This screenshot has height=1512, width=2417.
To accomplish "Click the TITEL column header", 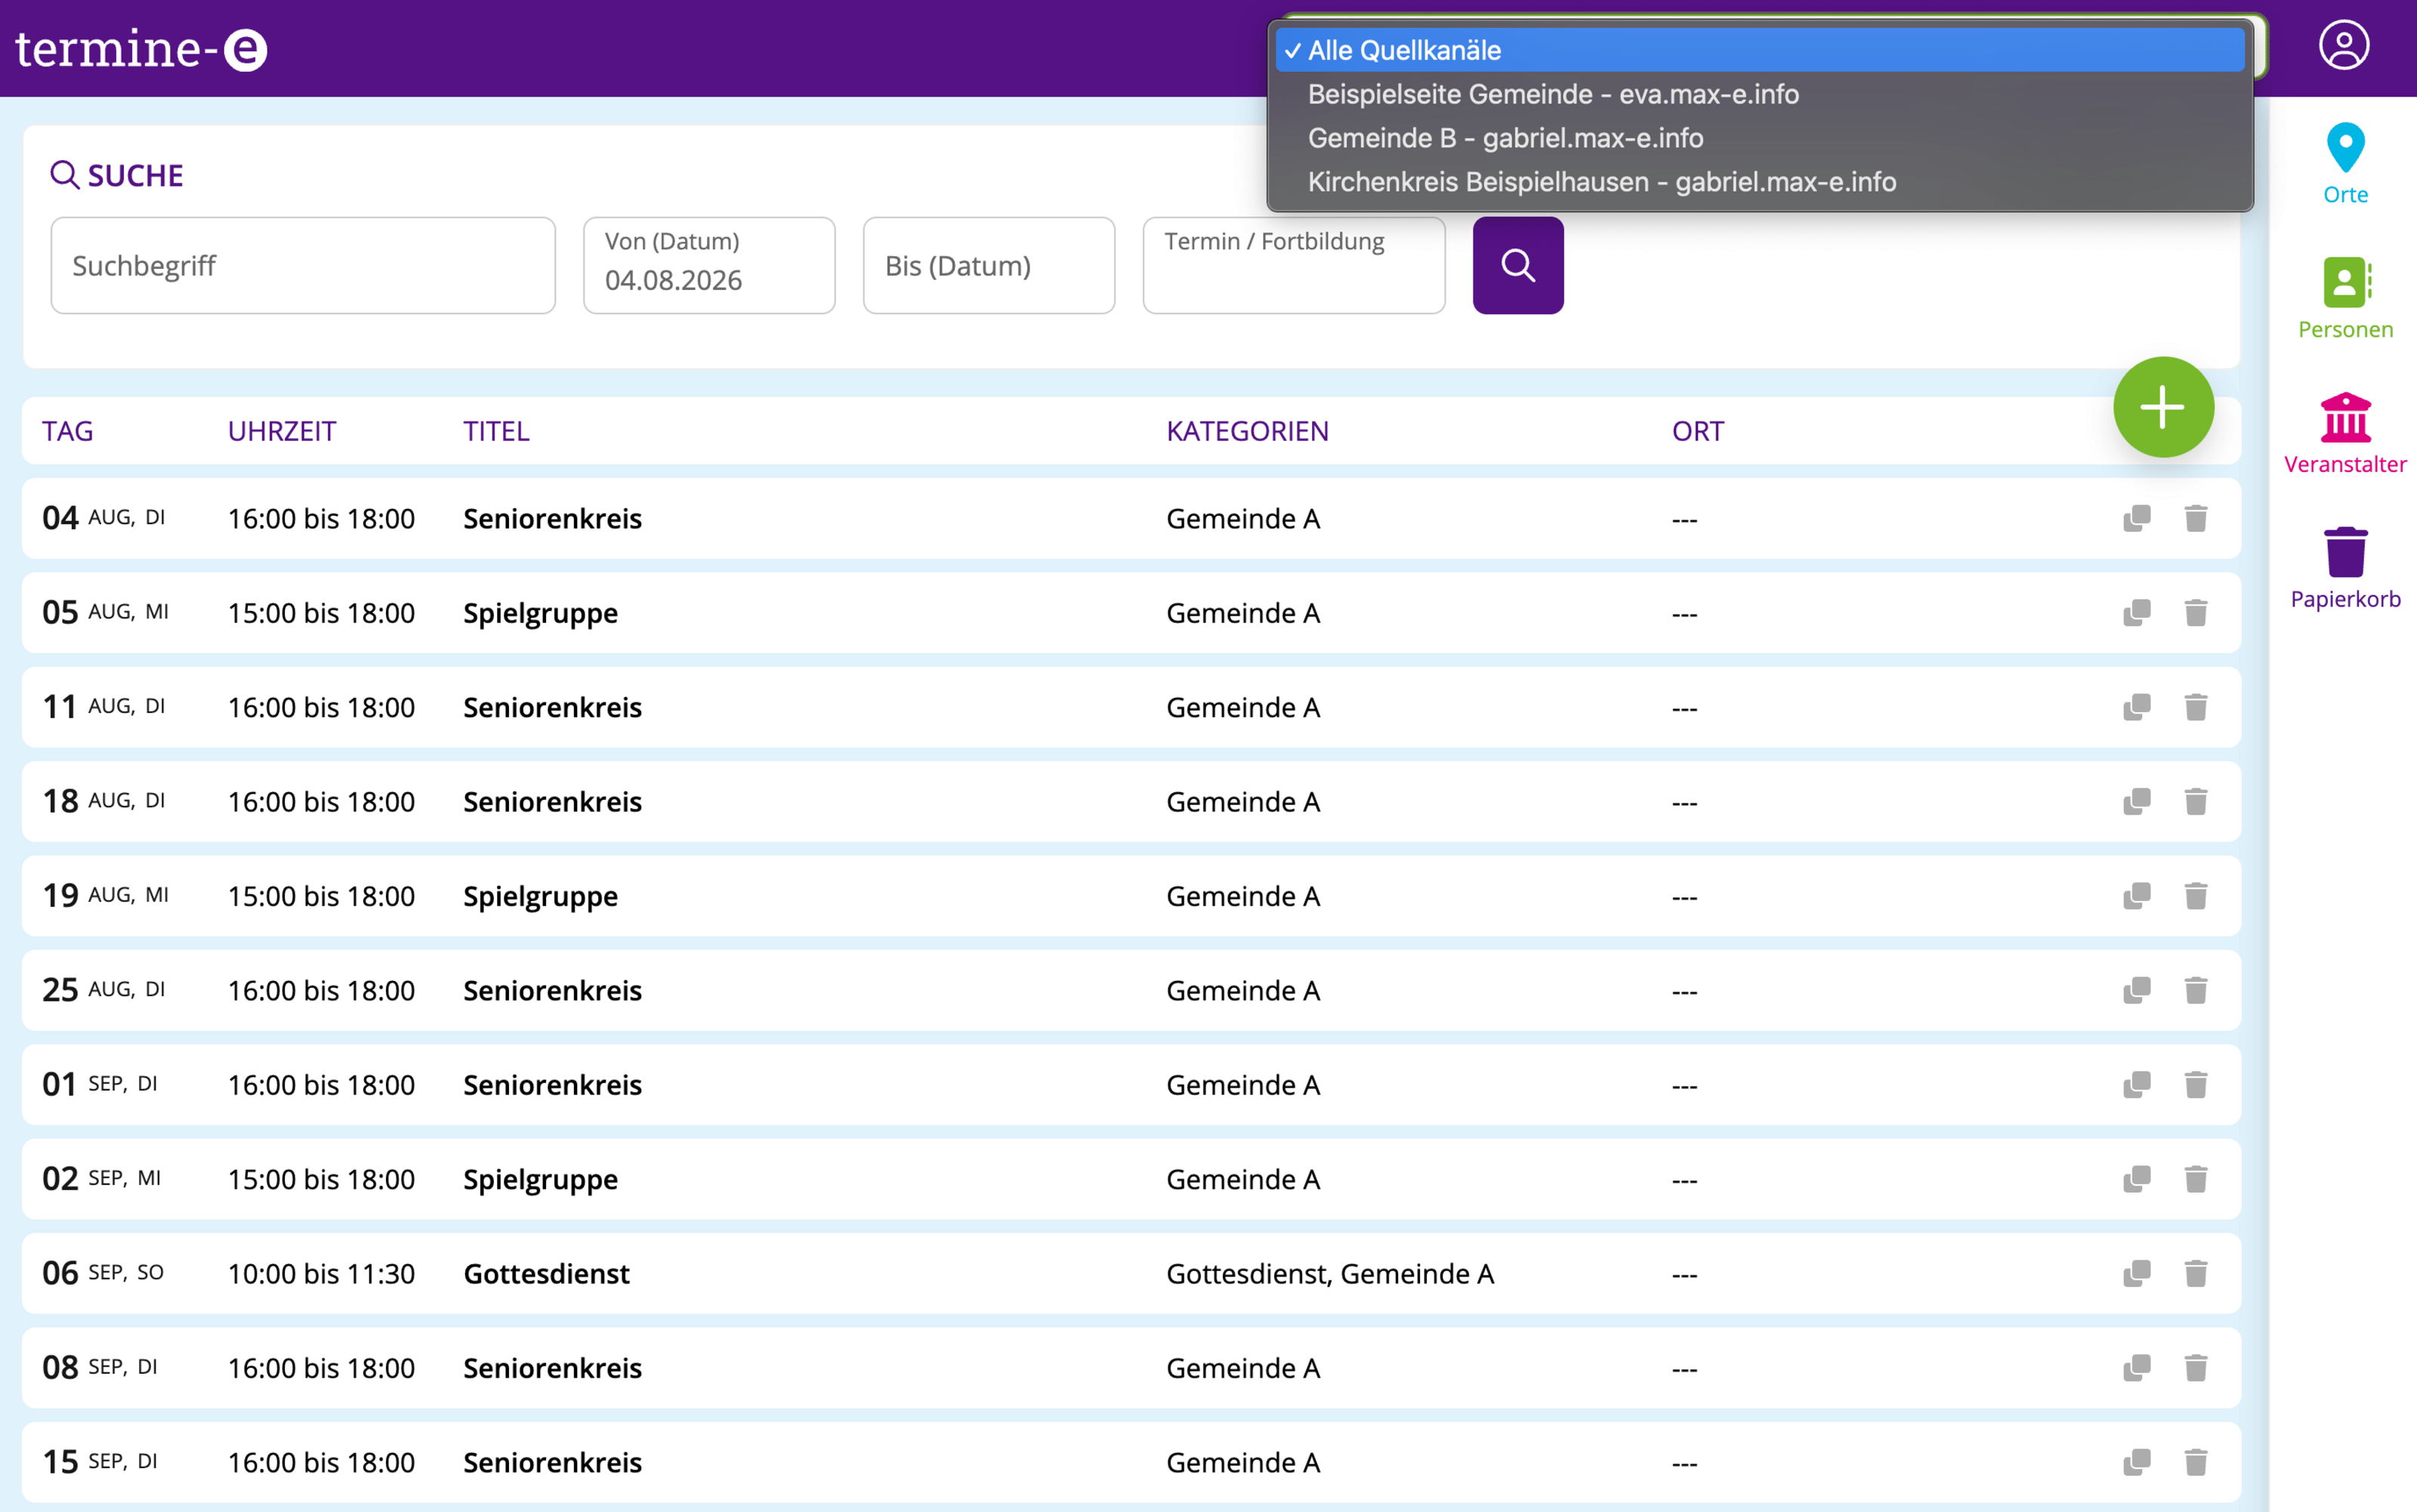I will coord(496,431).
